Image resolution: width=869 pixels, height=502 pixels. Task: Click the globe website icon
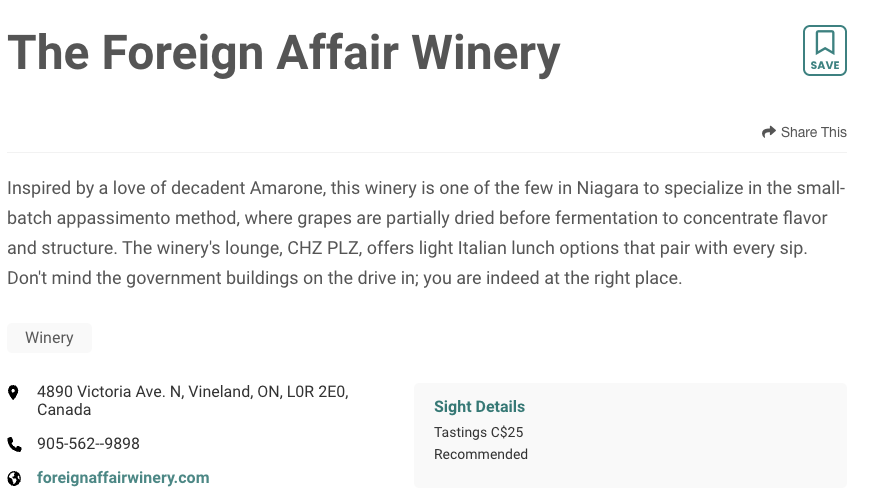pyautogui.click(x=14, y=478)
